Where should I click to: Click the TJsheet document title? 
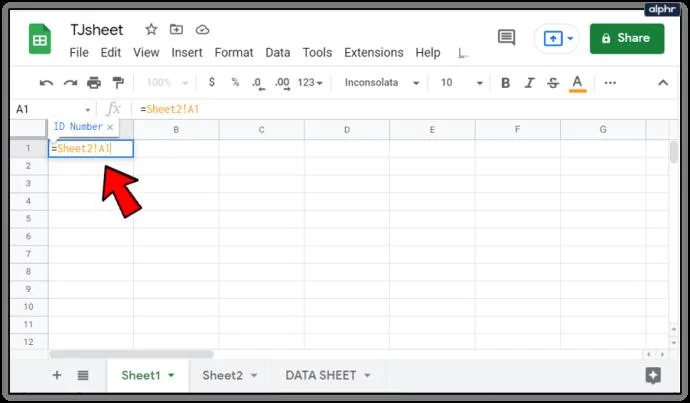click(96, 30)
